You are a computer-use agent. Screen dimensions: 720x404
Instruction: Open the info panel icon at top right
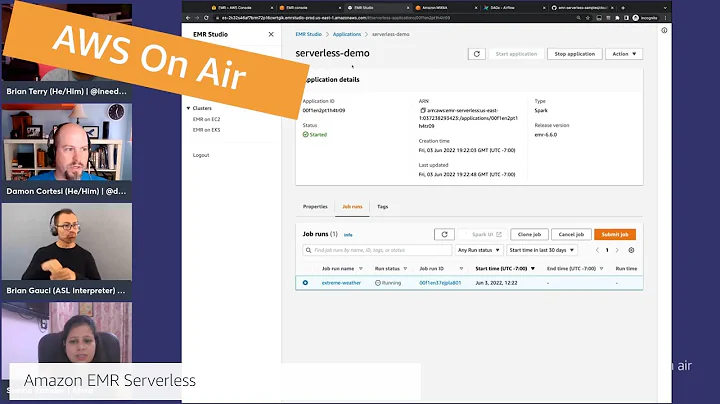664,30
